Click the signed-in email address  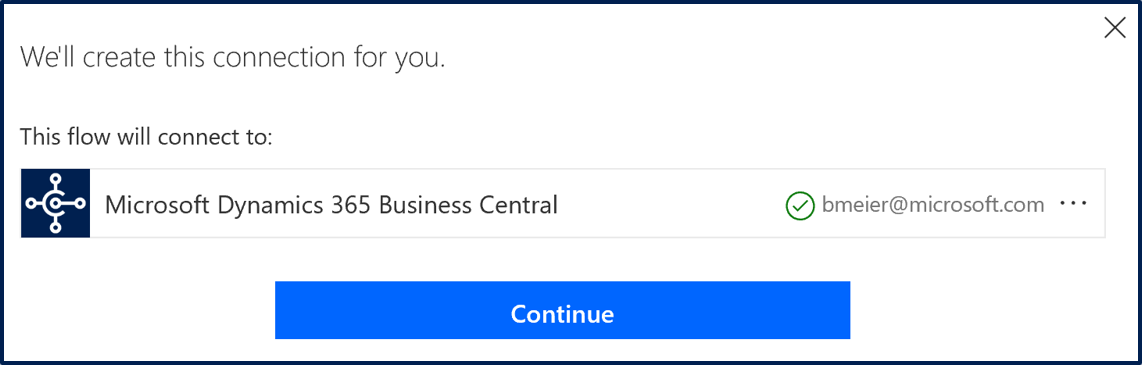(932, 205)
